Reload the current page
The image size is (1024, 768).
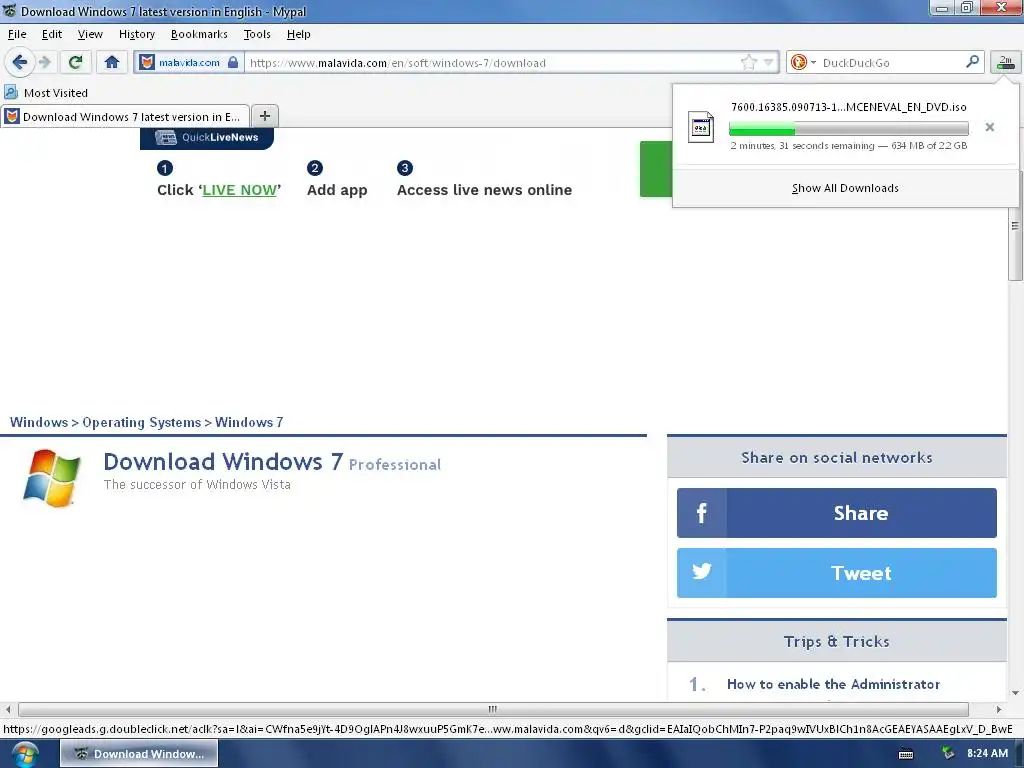75,63
